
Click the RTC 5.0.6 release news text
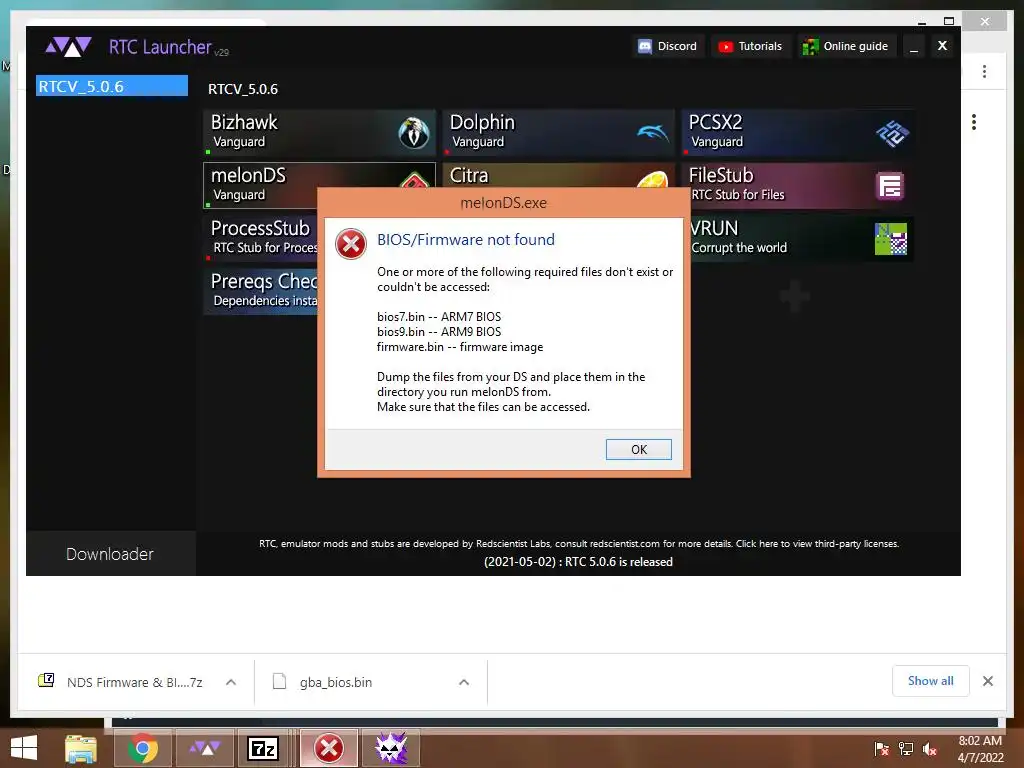[x=578, y=562]
